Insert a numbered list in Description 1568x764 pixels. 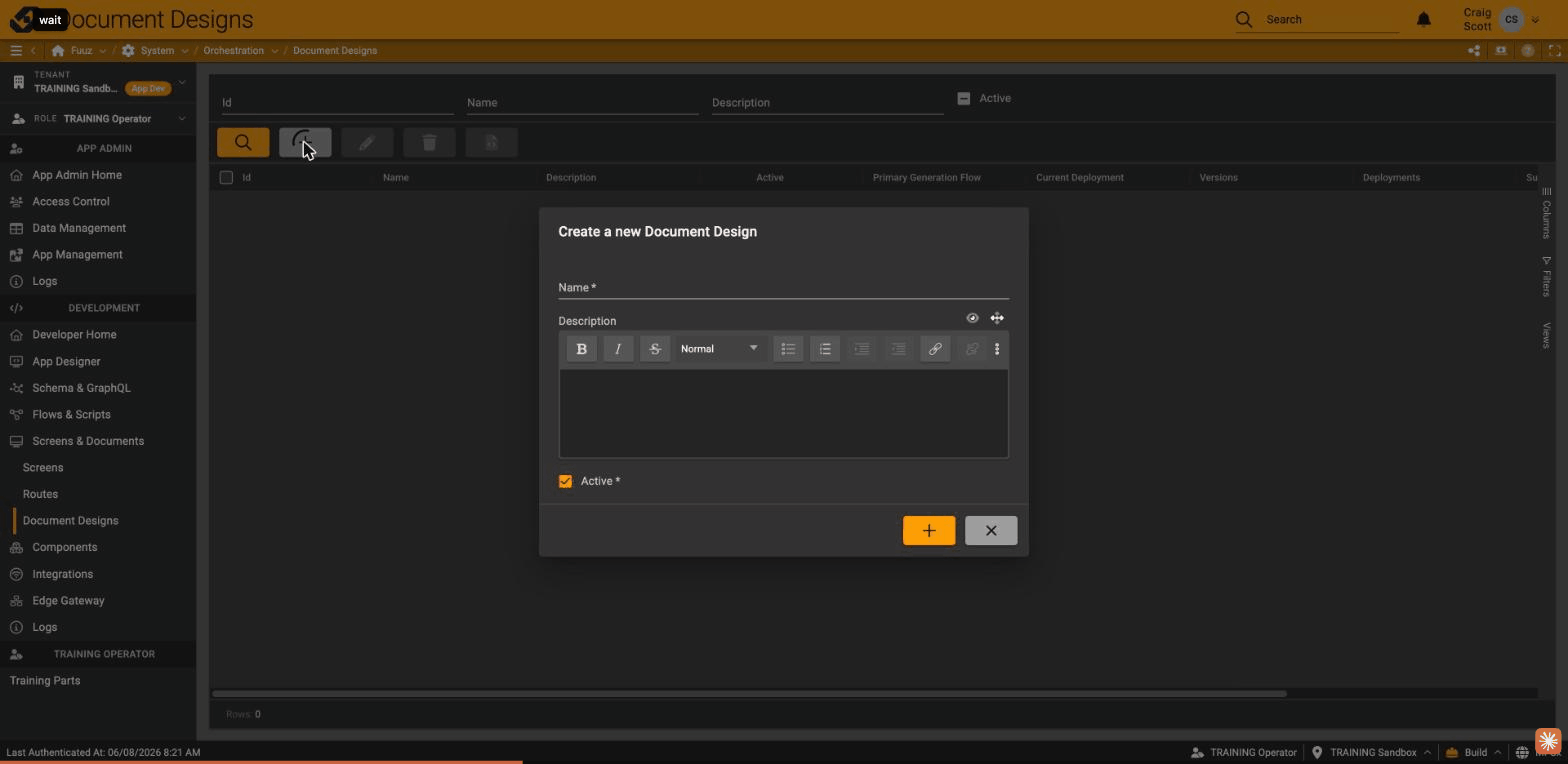pyautogui.click(x=825, y=349)
